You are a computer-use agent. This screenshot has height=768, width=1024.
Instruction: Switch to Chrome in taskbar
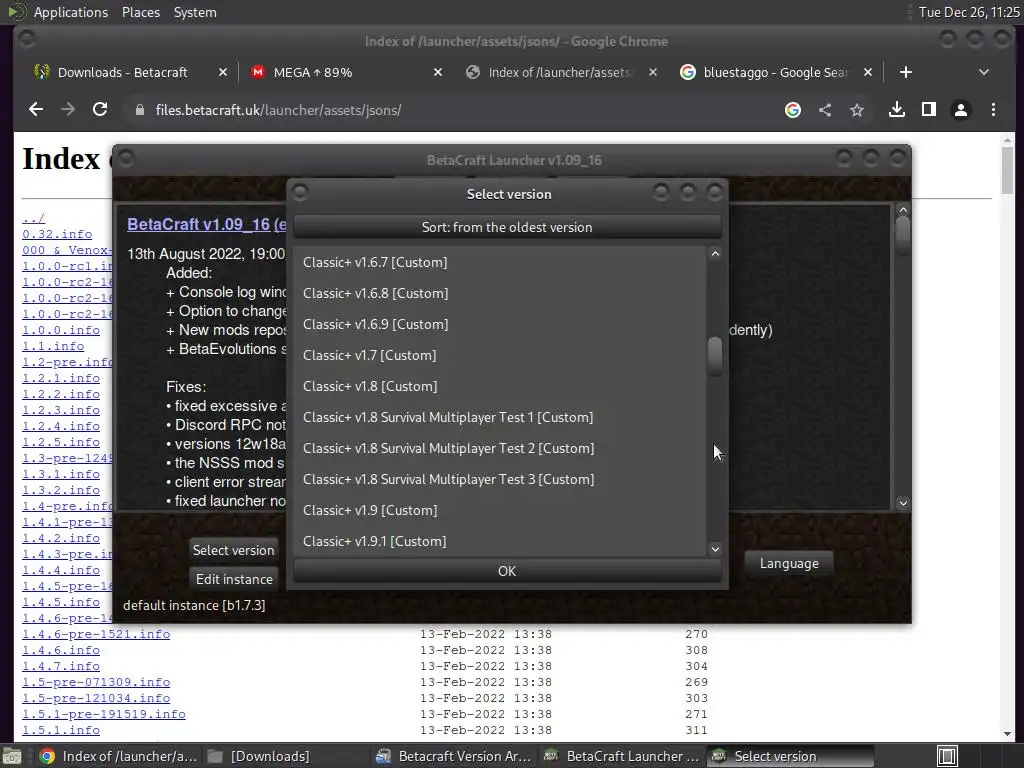(x=118, y=756)
